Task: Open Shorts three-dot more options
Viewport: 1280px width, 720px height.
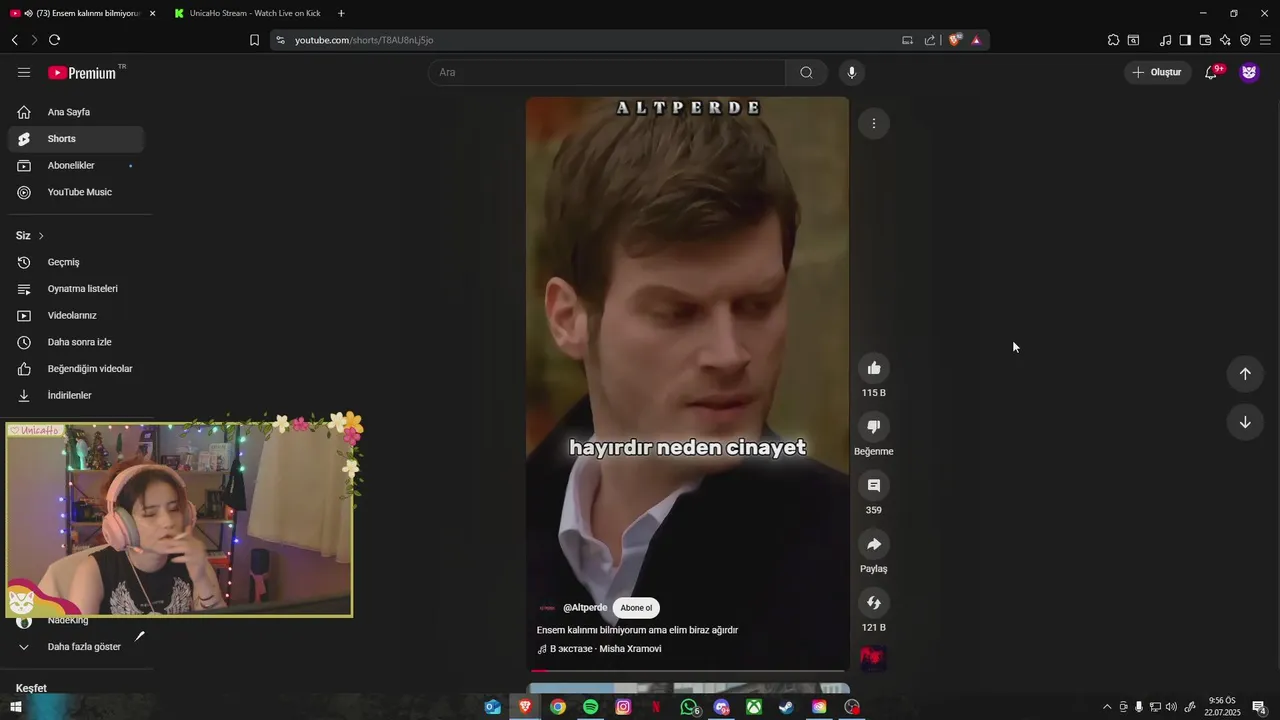Action: point(874,124)
